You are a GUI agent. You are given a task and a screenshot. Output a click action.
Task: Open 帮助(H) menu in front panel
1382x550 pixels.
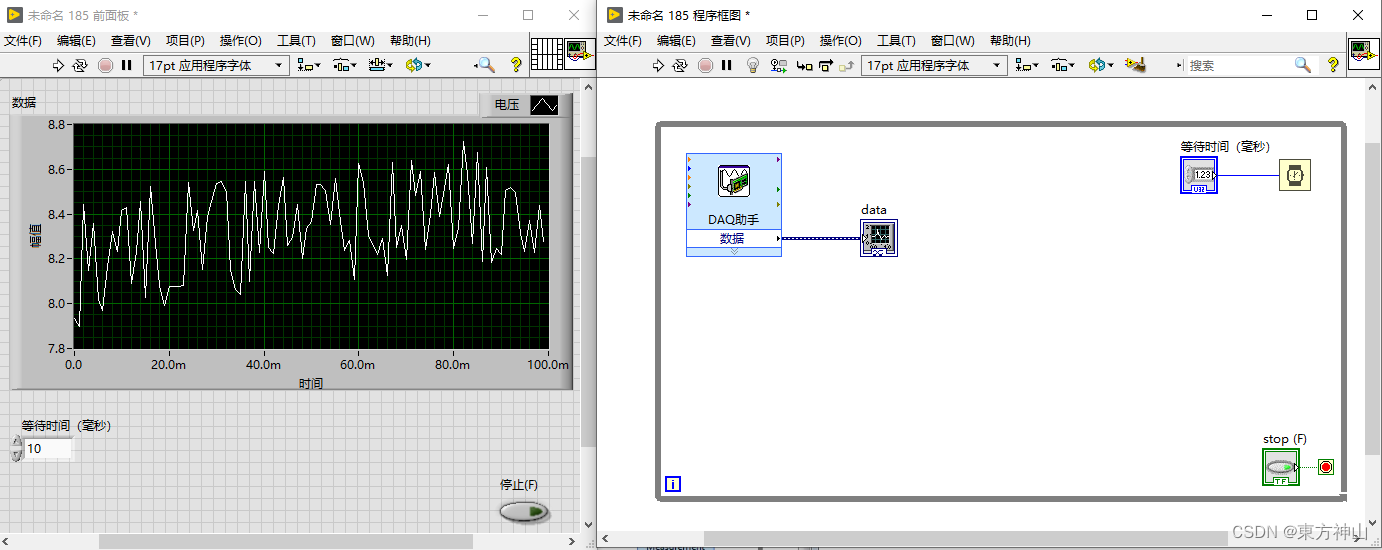coord(410,41)
